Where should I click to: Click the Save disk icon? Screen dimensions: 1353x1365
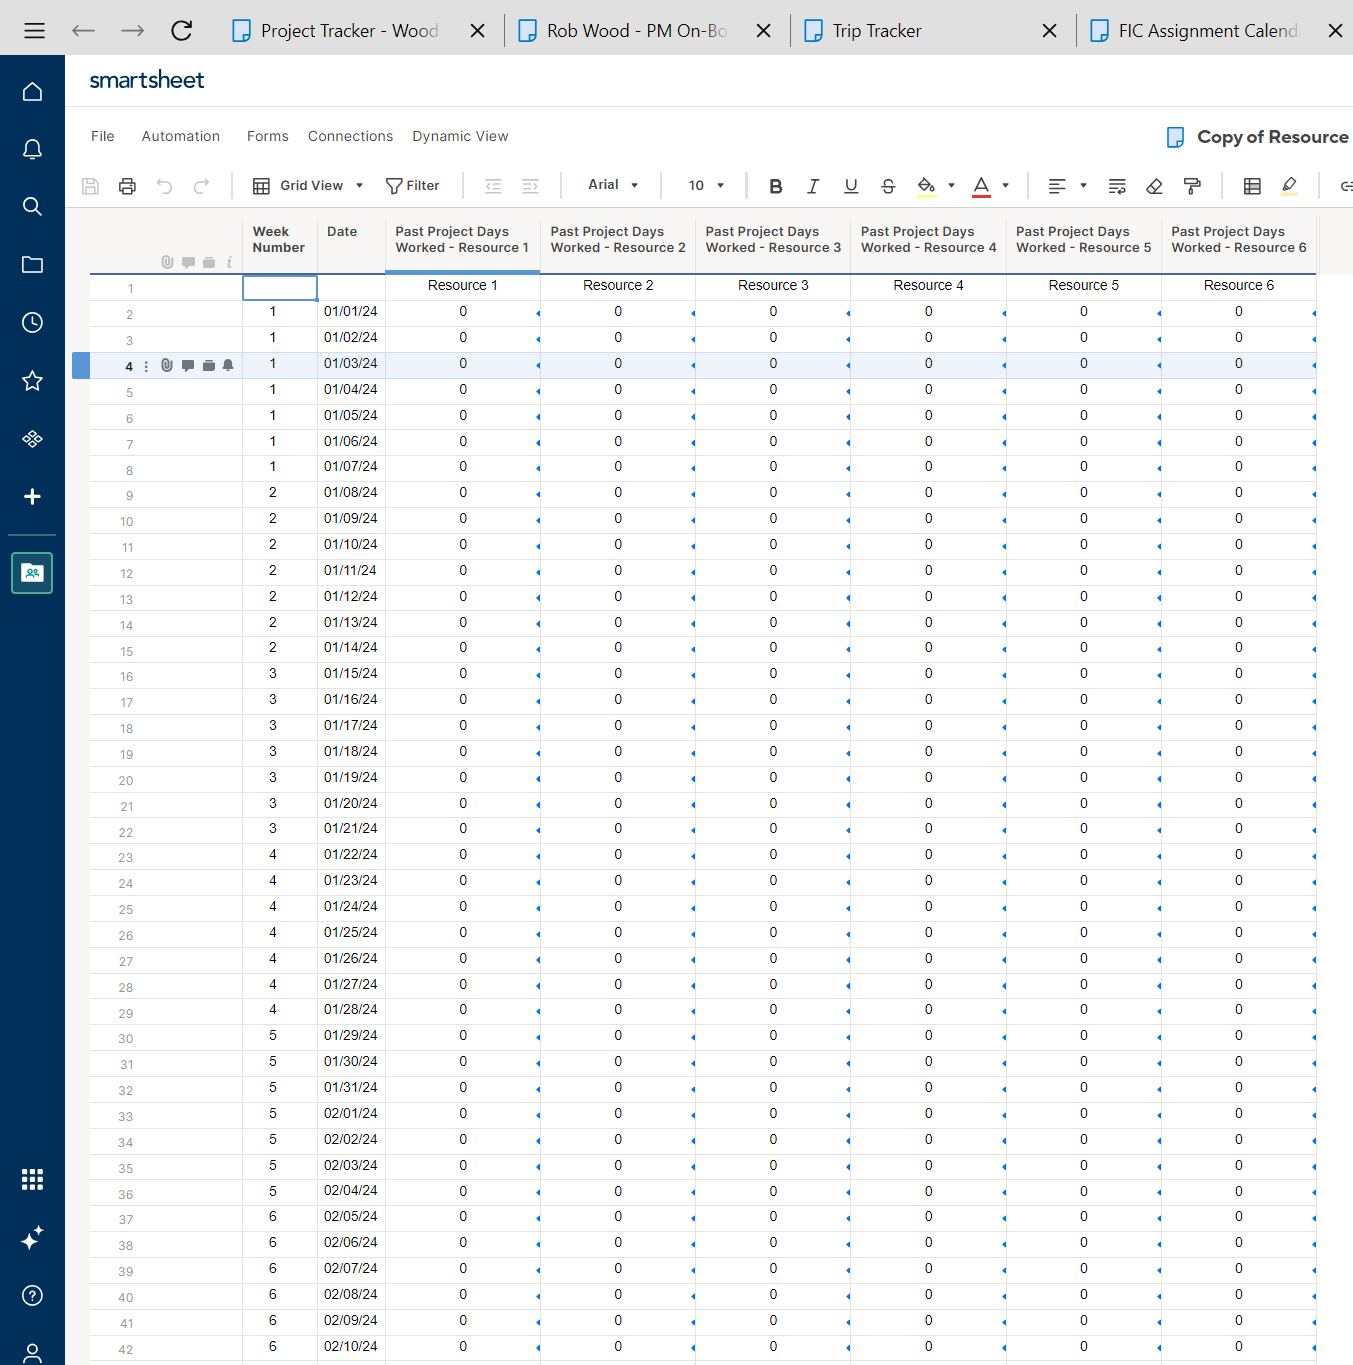[x=90, y=186]
